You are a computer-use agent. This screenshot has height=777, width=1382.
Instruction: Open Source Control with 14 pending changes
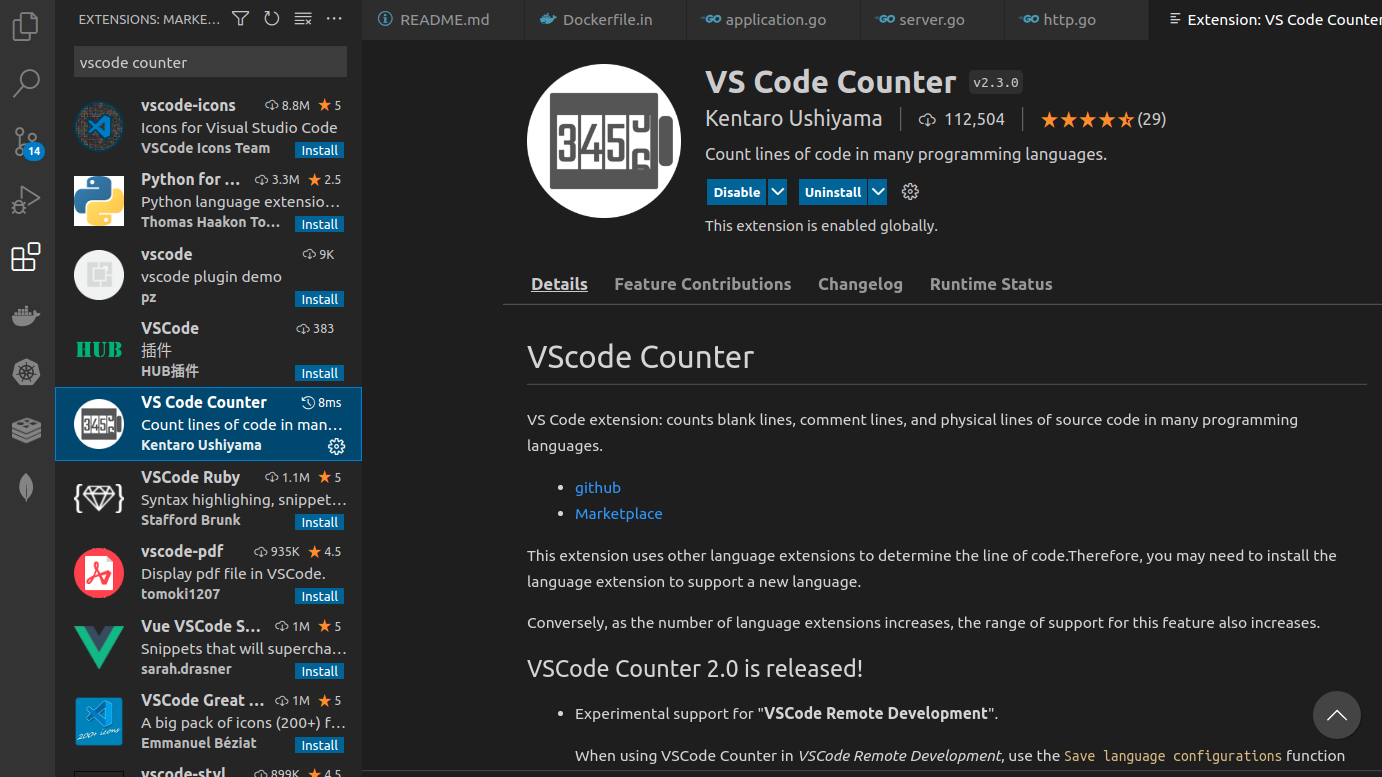[25, 142]
